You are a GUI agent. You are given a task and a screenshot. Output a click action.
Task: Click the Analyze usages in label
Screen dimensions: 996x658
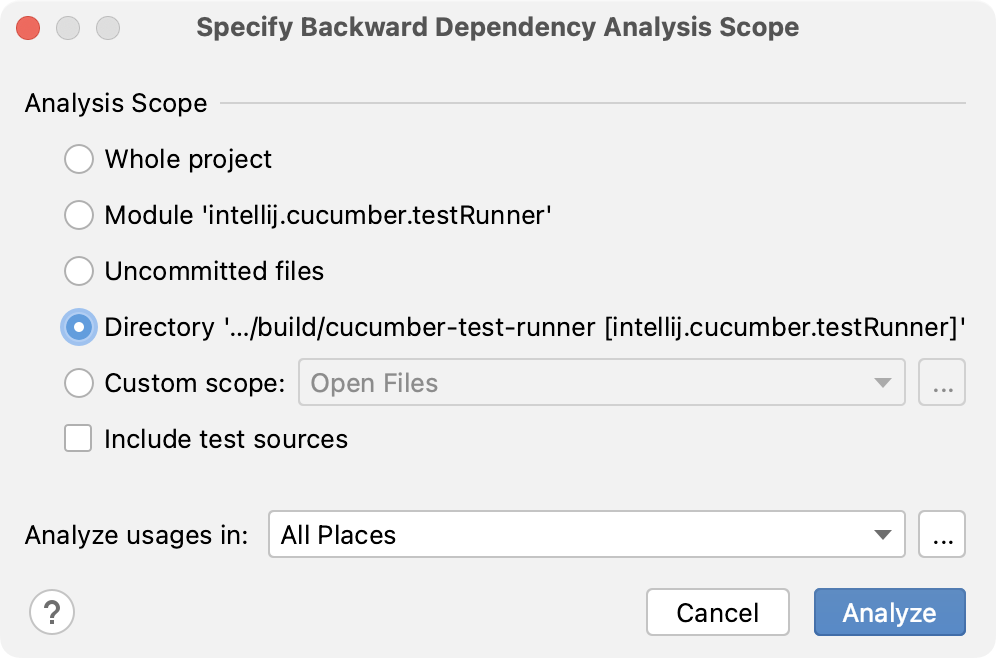click(x=137, y=535)
